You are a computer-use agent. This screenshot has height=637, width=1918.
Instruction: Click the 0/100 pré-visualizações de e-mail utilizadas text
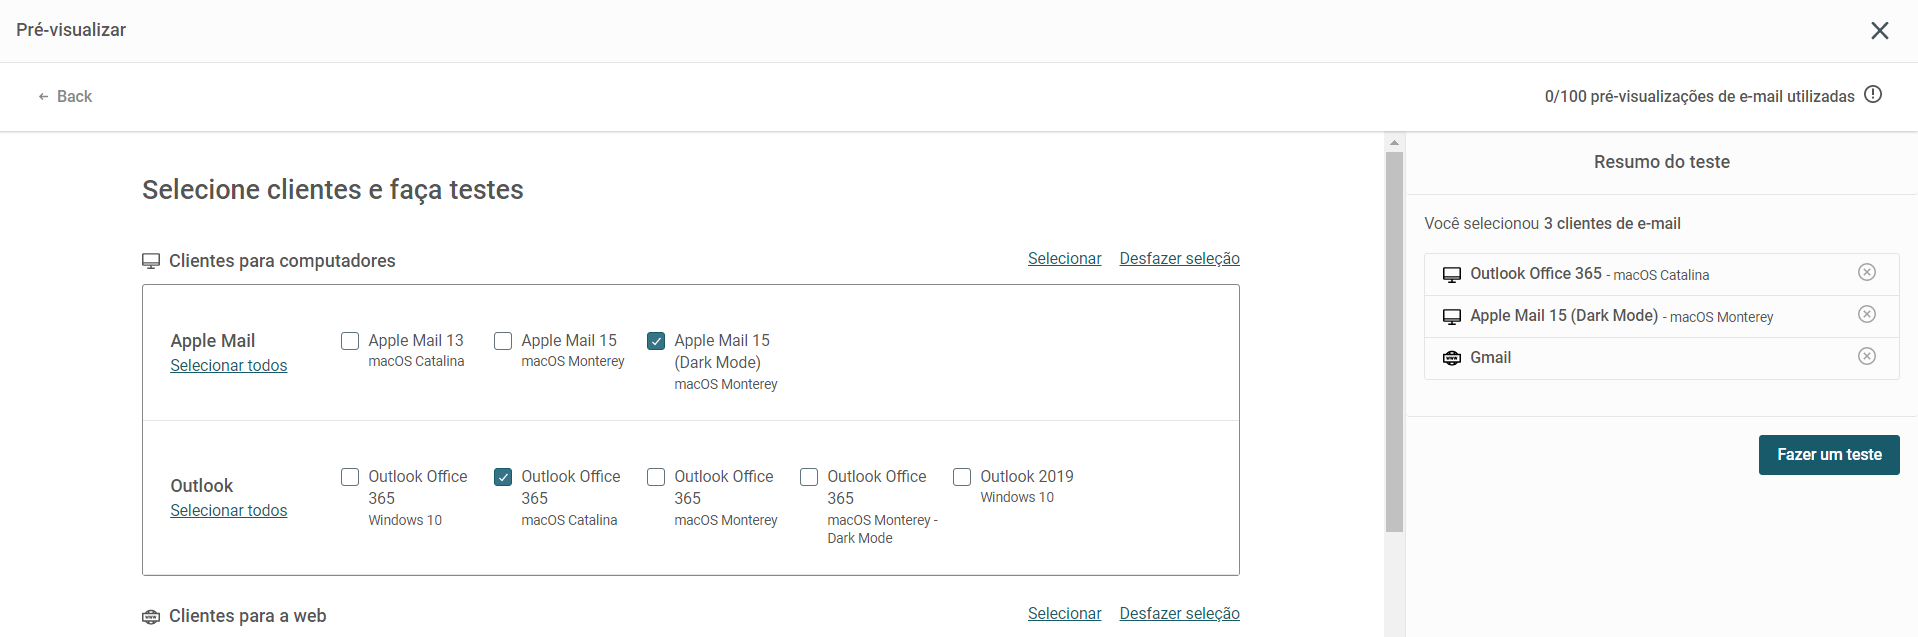1699,97
